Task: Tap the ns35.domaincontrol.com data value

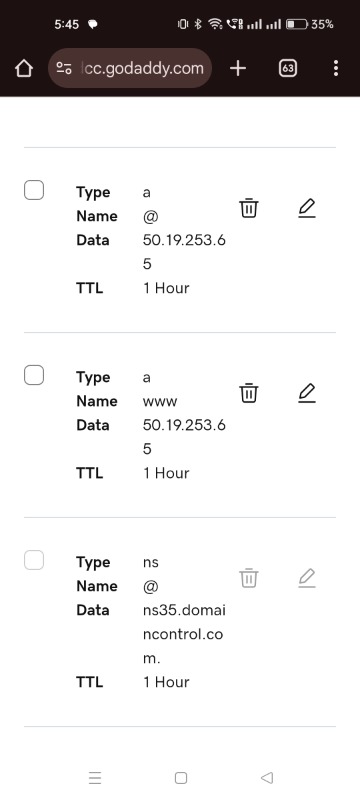Action: [184, 634]
